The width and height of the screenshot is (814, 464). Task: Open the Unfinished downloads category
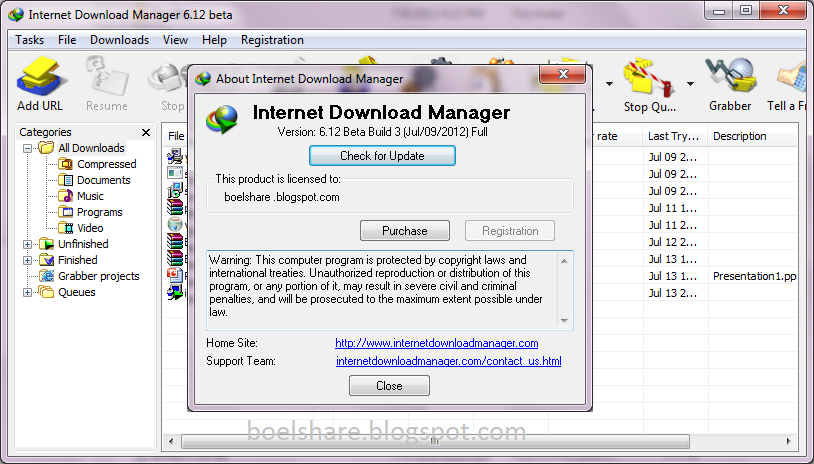(74, 244)
